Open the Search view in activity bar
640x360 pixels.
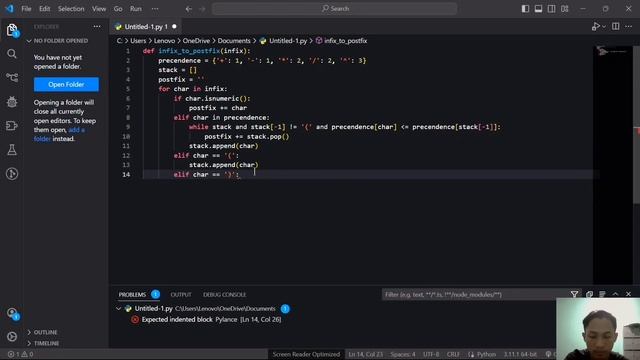pyautogui.click(x=12, y=54)
